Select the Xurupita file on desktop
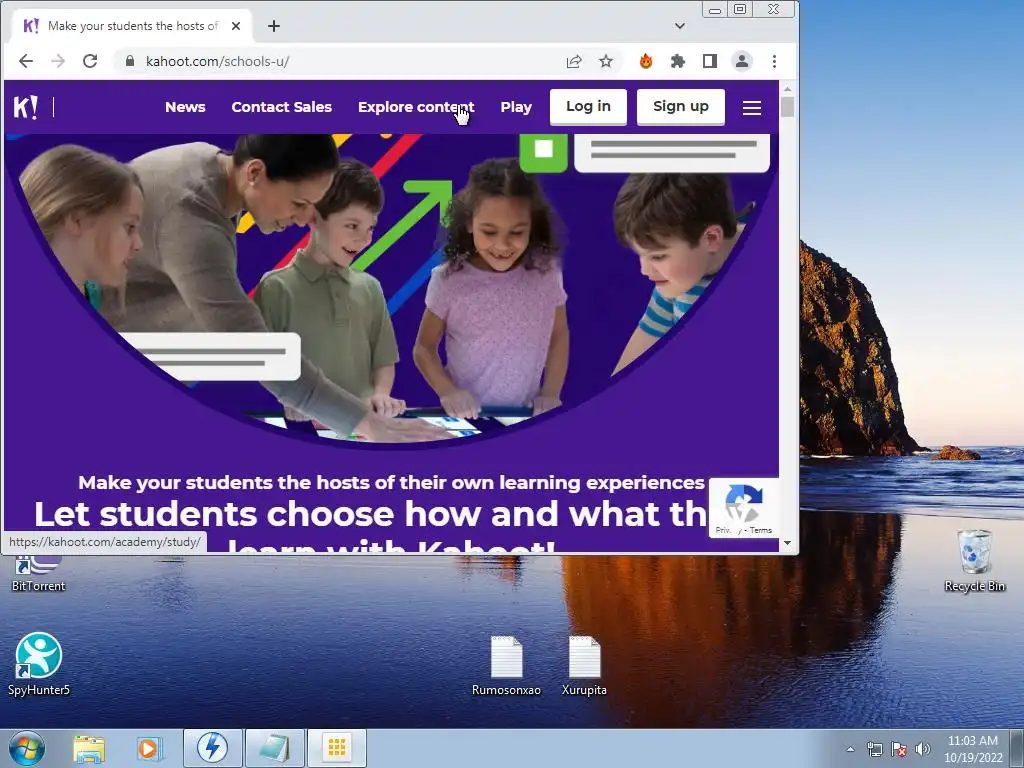Image resolution: width=1024 pixels, height=768 pixels. (x=584, y=665)
